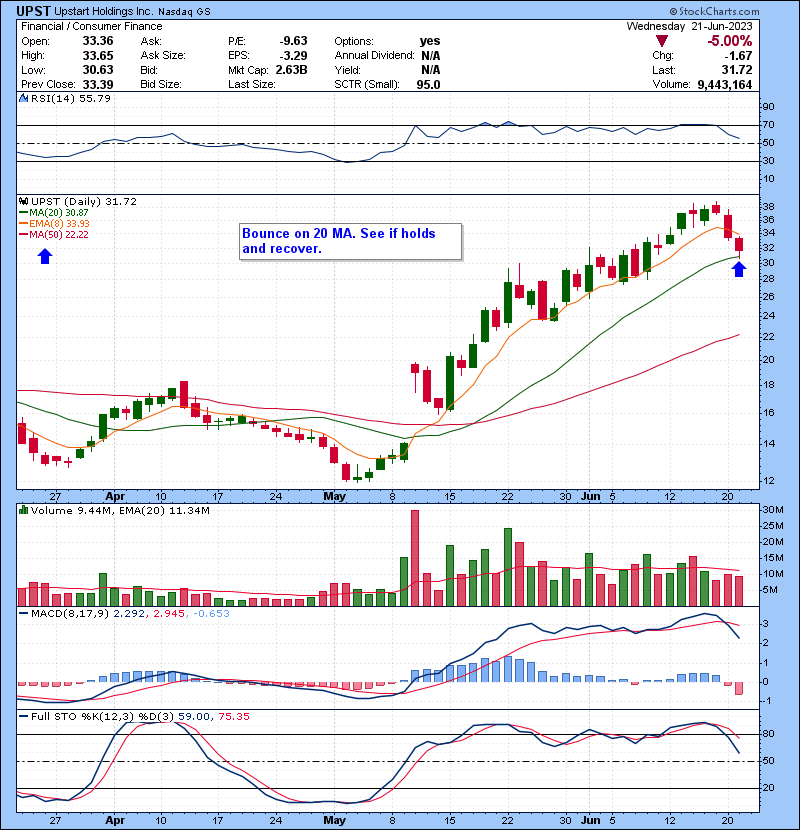Viewport: 800px width, 830px height.
Task: Click the Ask Size label
Action: 163,55
